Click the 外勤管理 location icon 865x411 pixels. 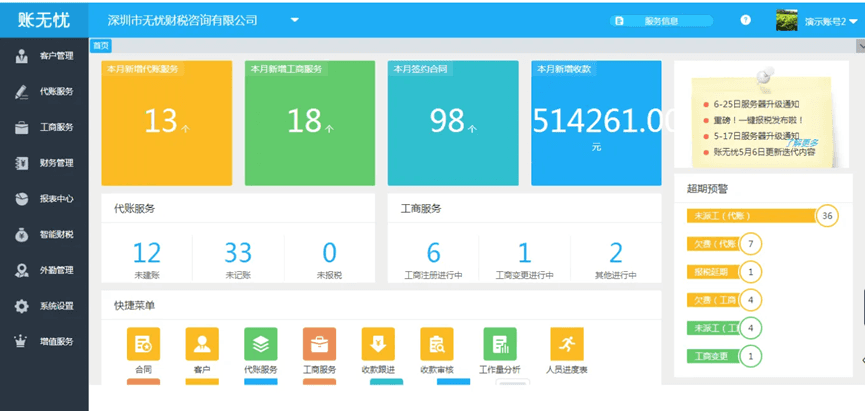point(22,270)
